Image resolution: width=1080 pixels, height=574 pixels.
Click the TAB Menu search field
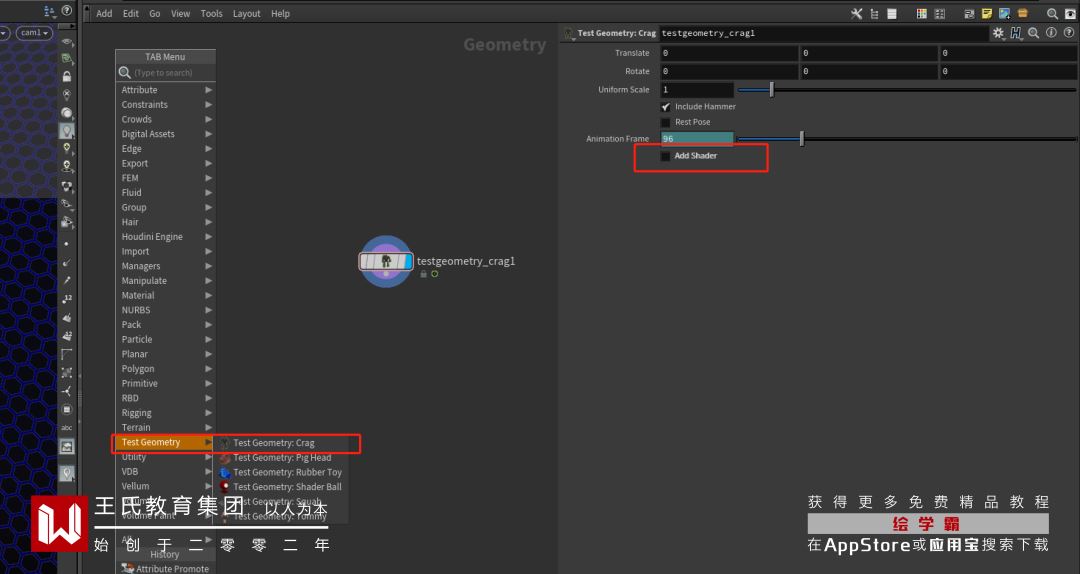165,72
